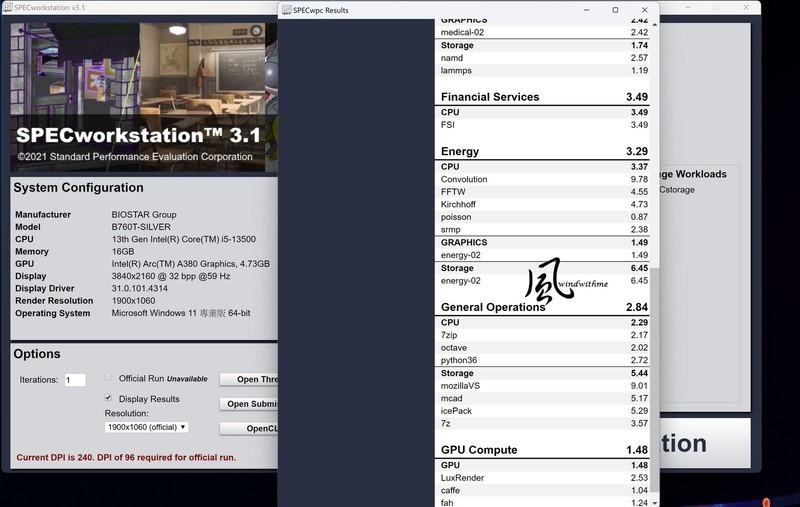Click the Energy GRAPHICS subsection row
Image resolution: width=800 pixels, height=507 pixels.
[543, 242]
